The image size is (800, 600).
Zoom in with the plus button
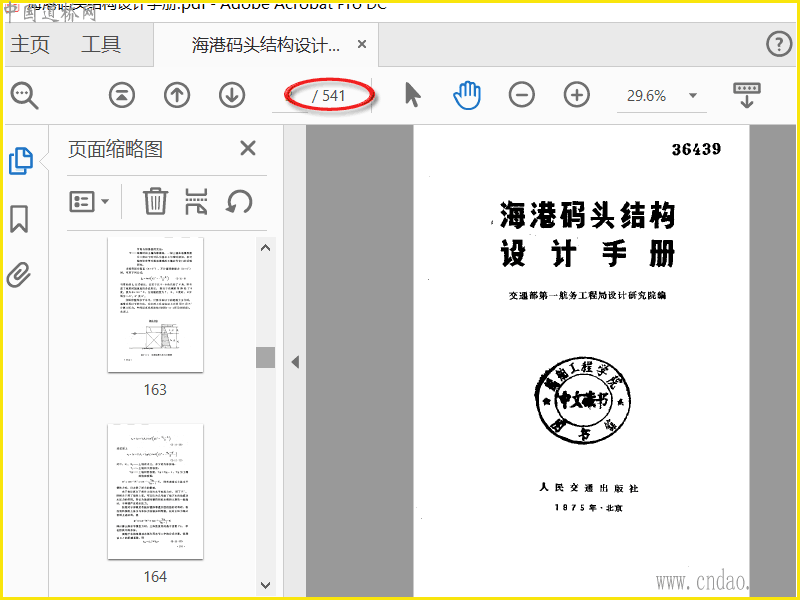577,95
